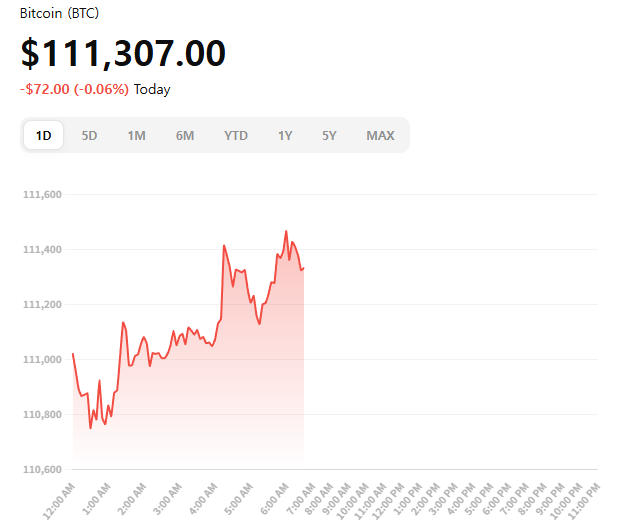Viewport: 630px width, 524px height.
Task: Show MAX range price history
Action: [380, 135]
